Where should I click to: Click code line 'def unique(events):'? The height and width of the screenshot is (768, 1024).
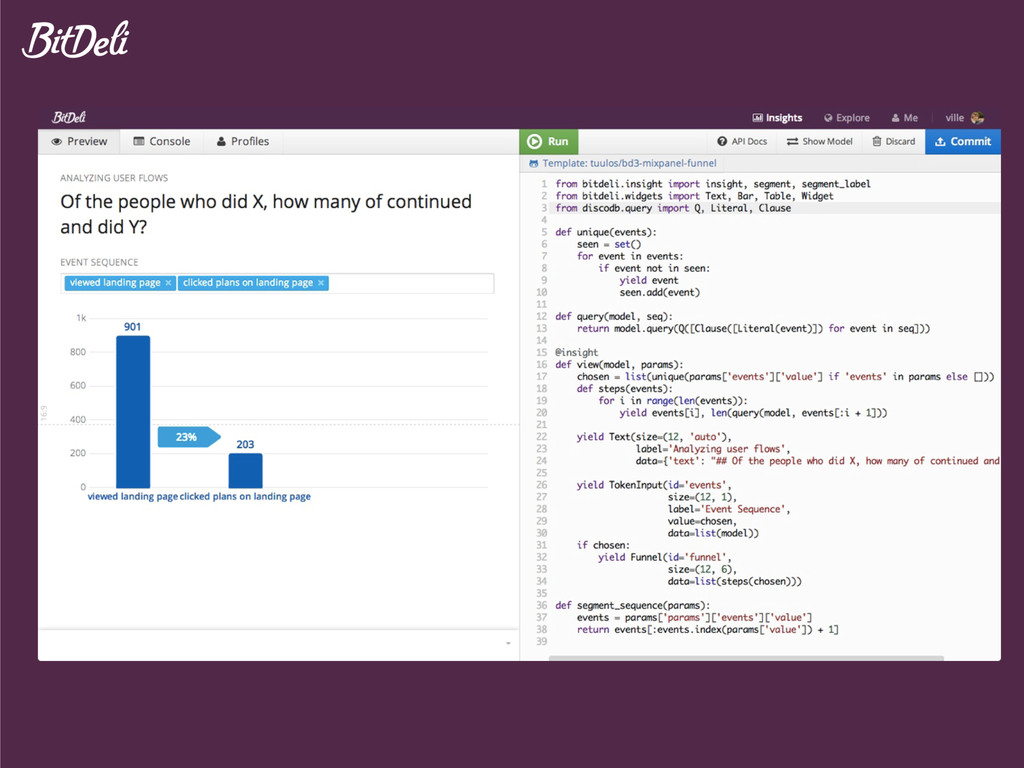click(x=605, y=232)
